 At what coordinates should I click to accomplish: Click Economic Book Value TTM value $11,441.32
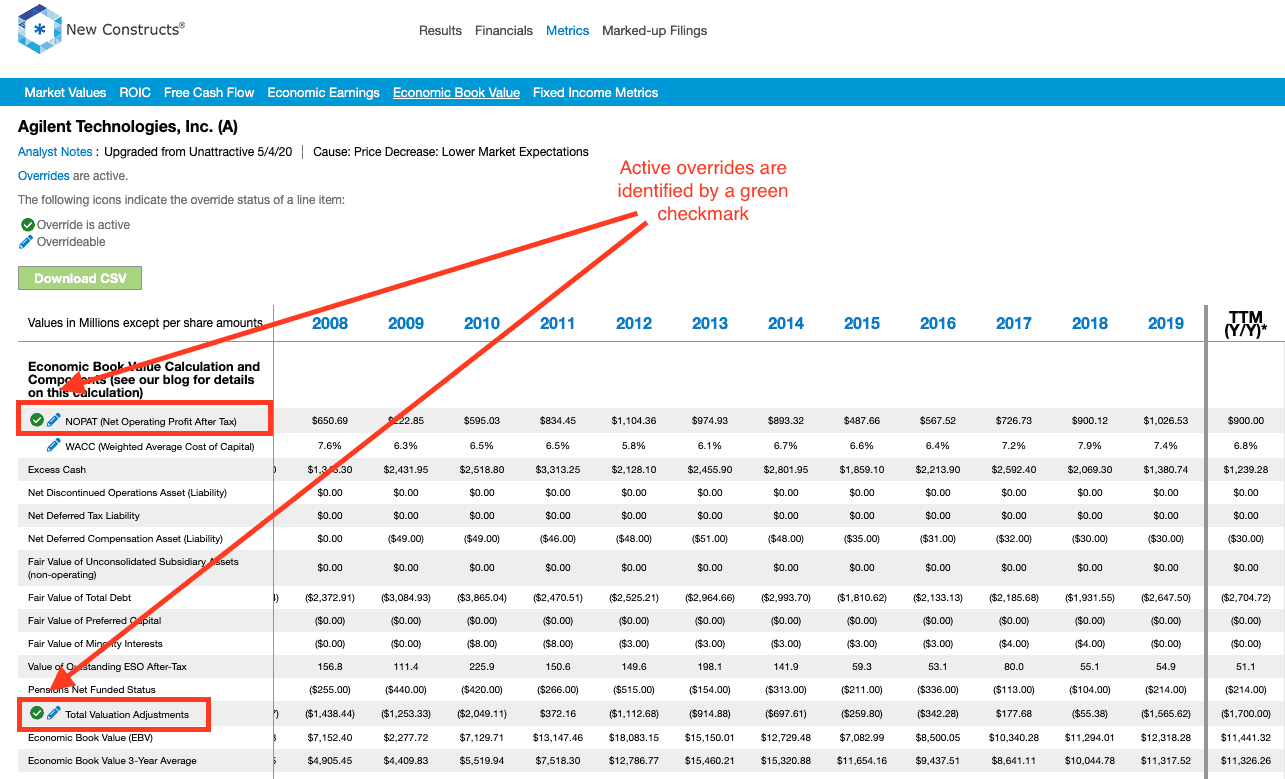click(1246, 737)
